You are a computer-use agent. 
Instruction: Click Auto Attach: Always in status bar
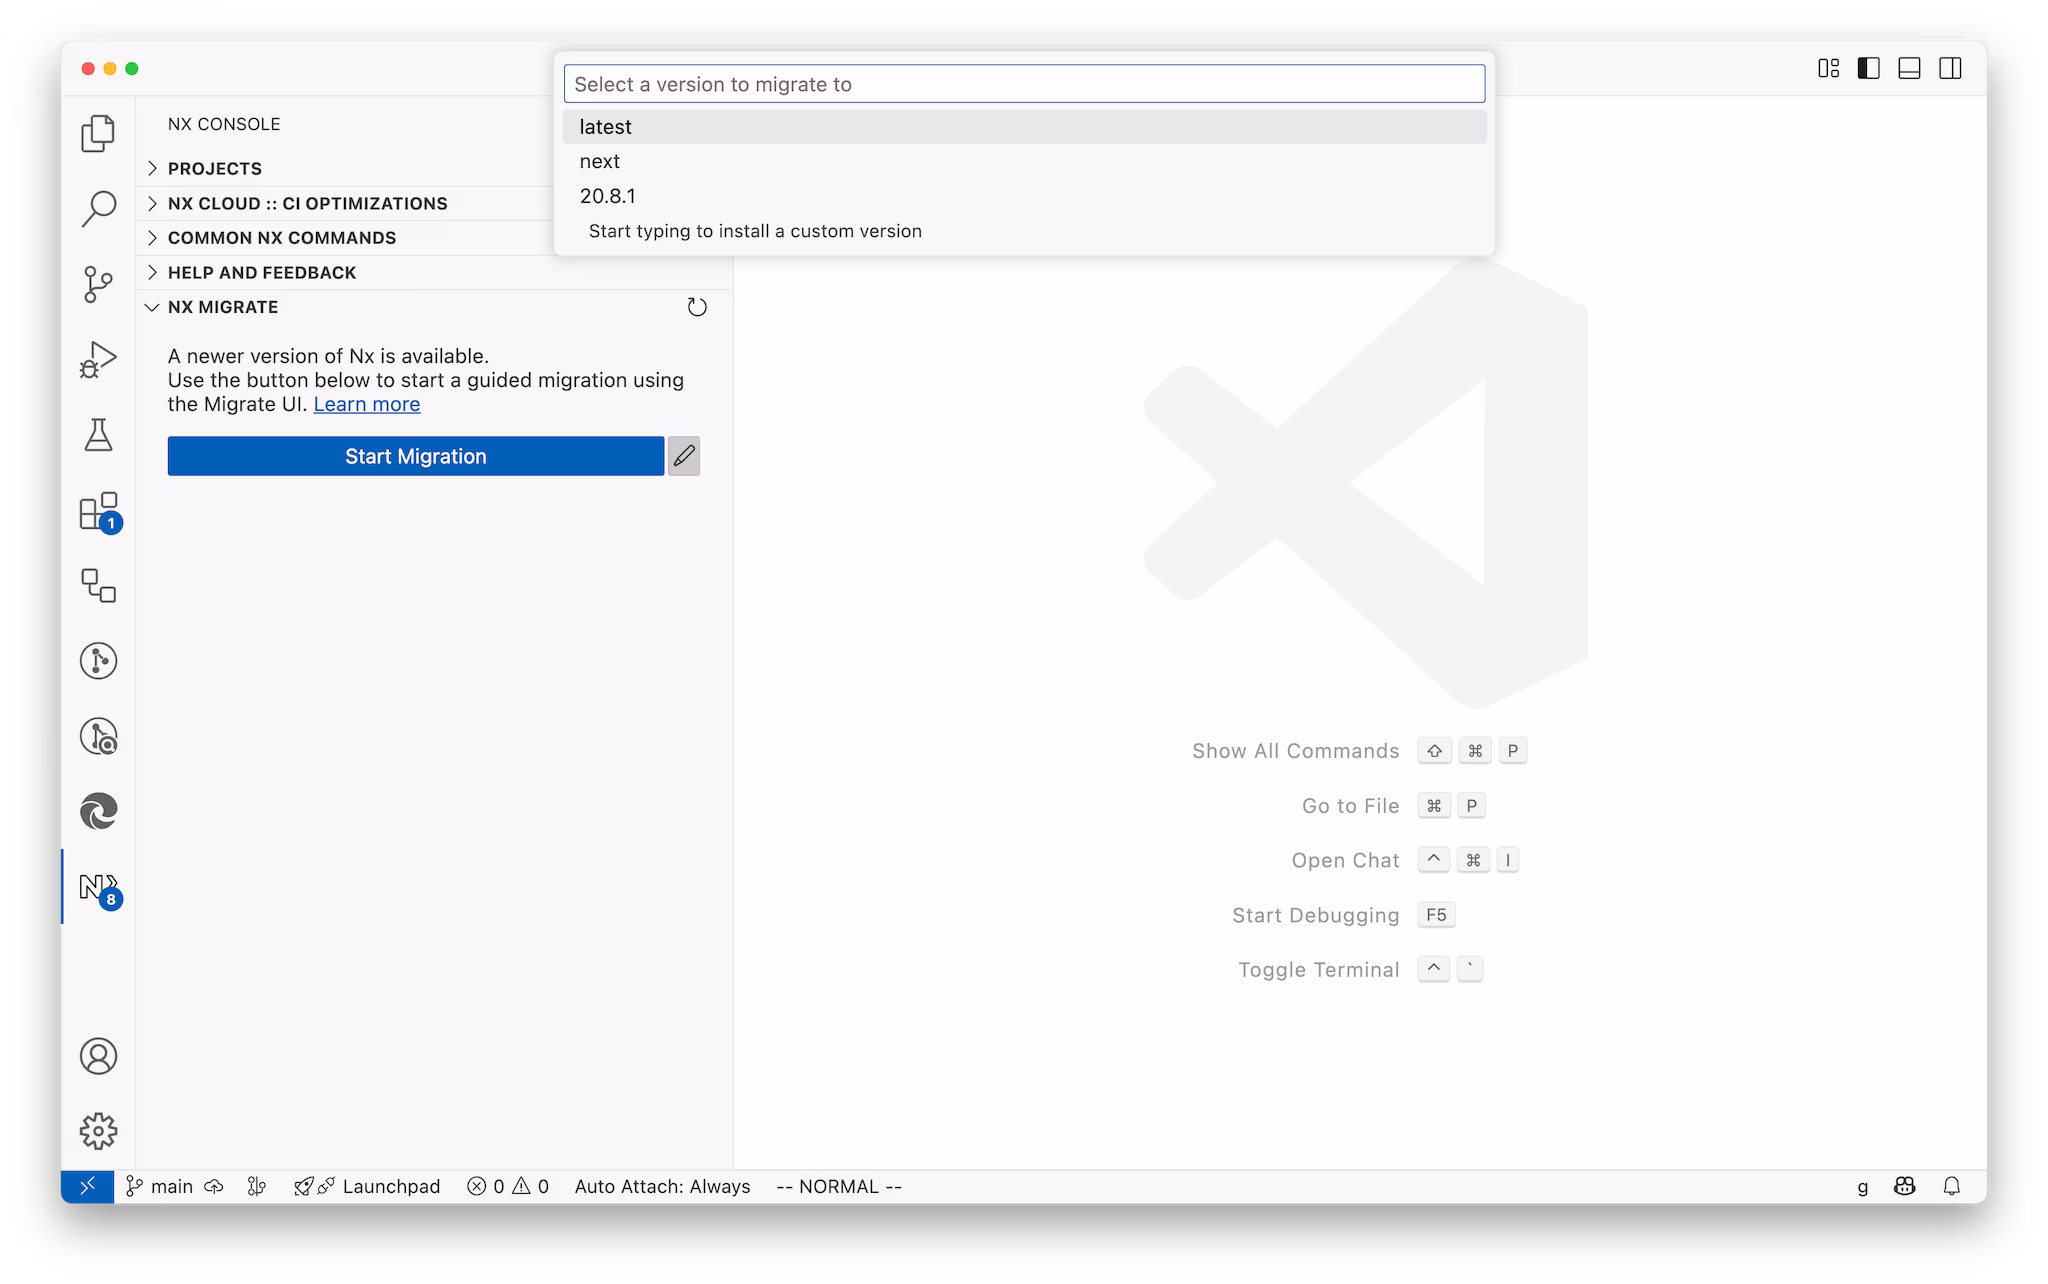[662, 1186]
